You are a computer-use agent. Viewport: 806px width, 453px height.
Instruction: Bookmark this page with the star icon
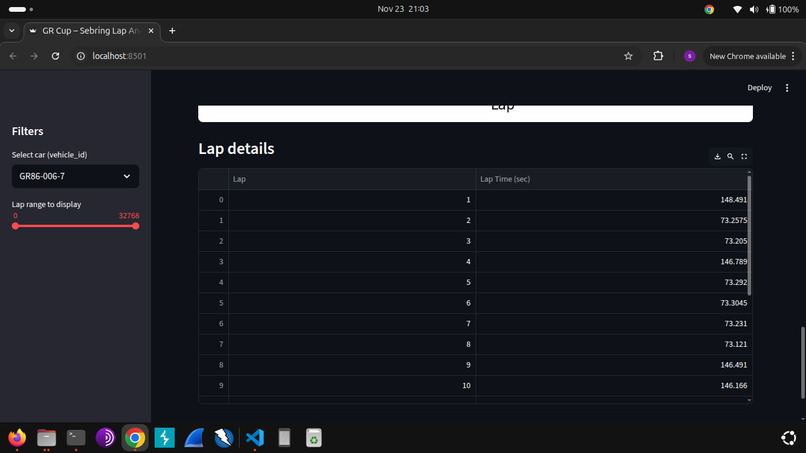pyautogui.click(x=628, y=56)
